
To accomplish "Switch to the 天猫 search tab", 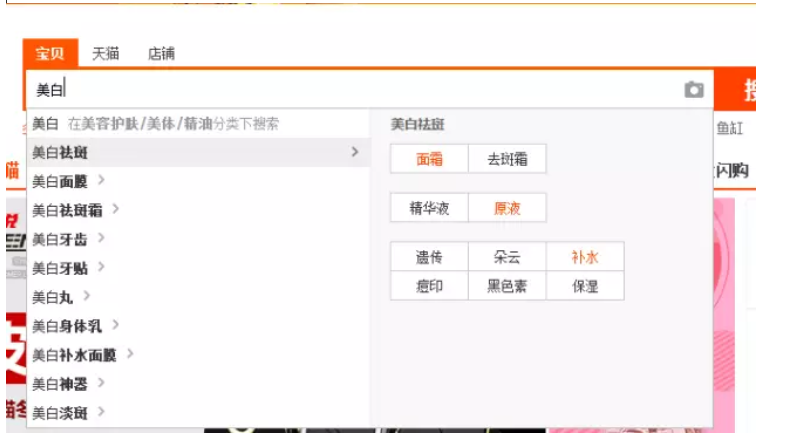I will [105, 54].
